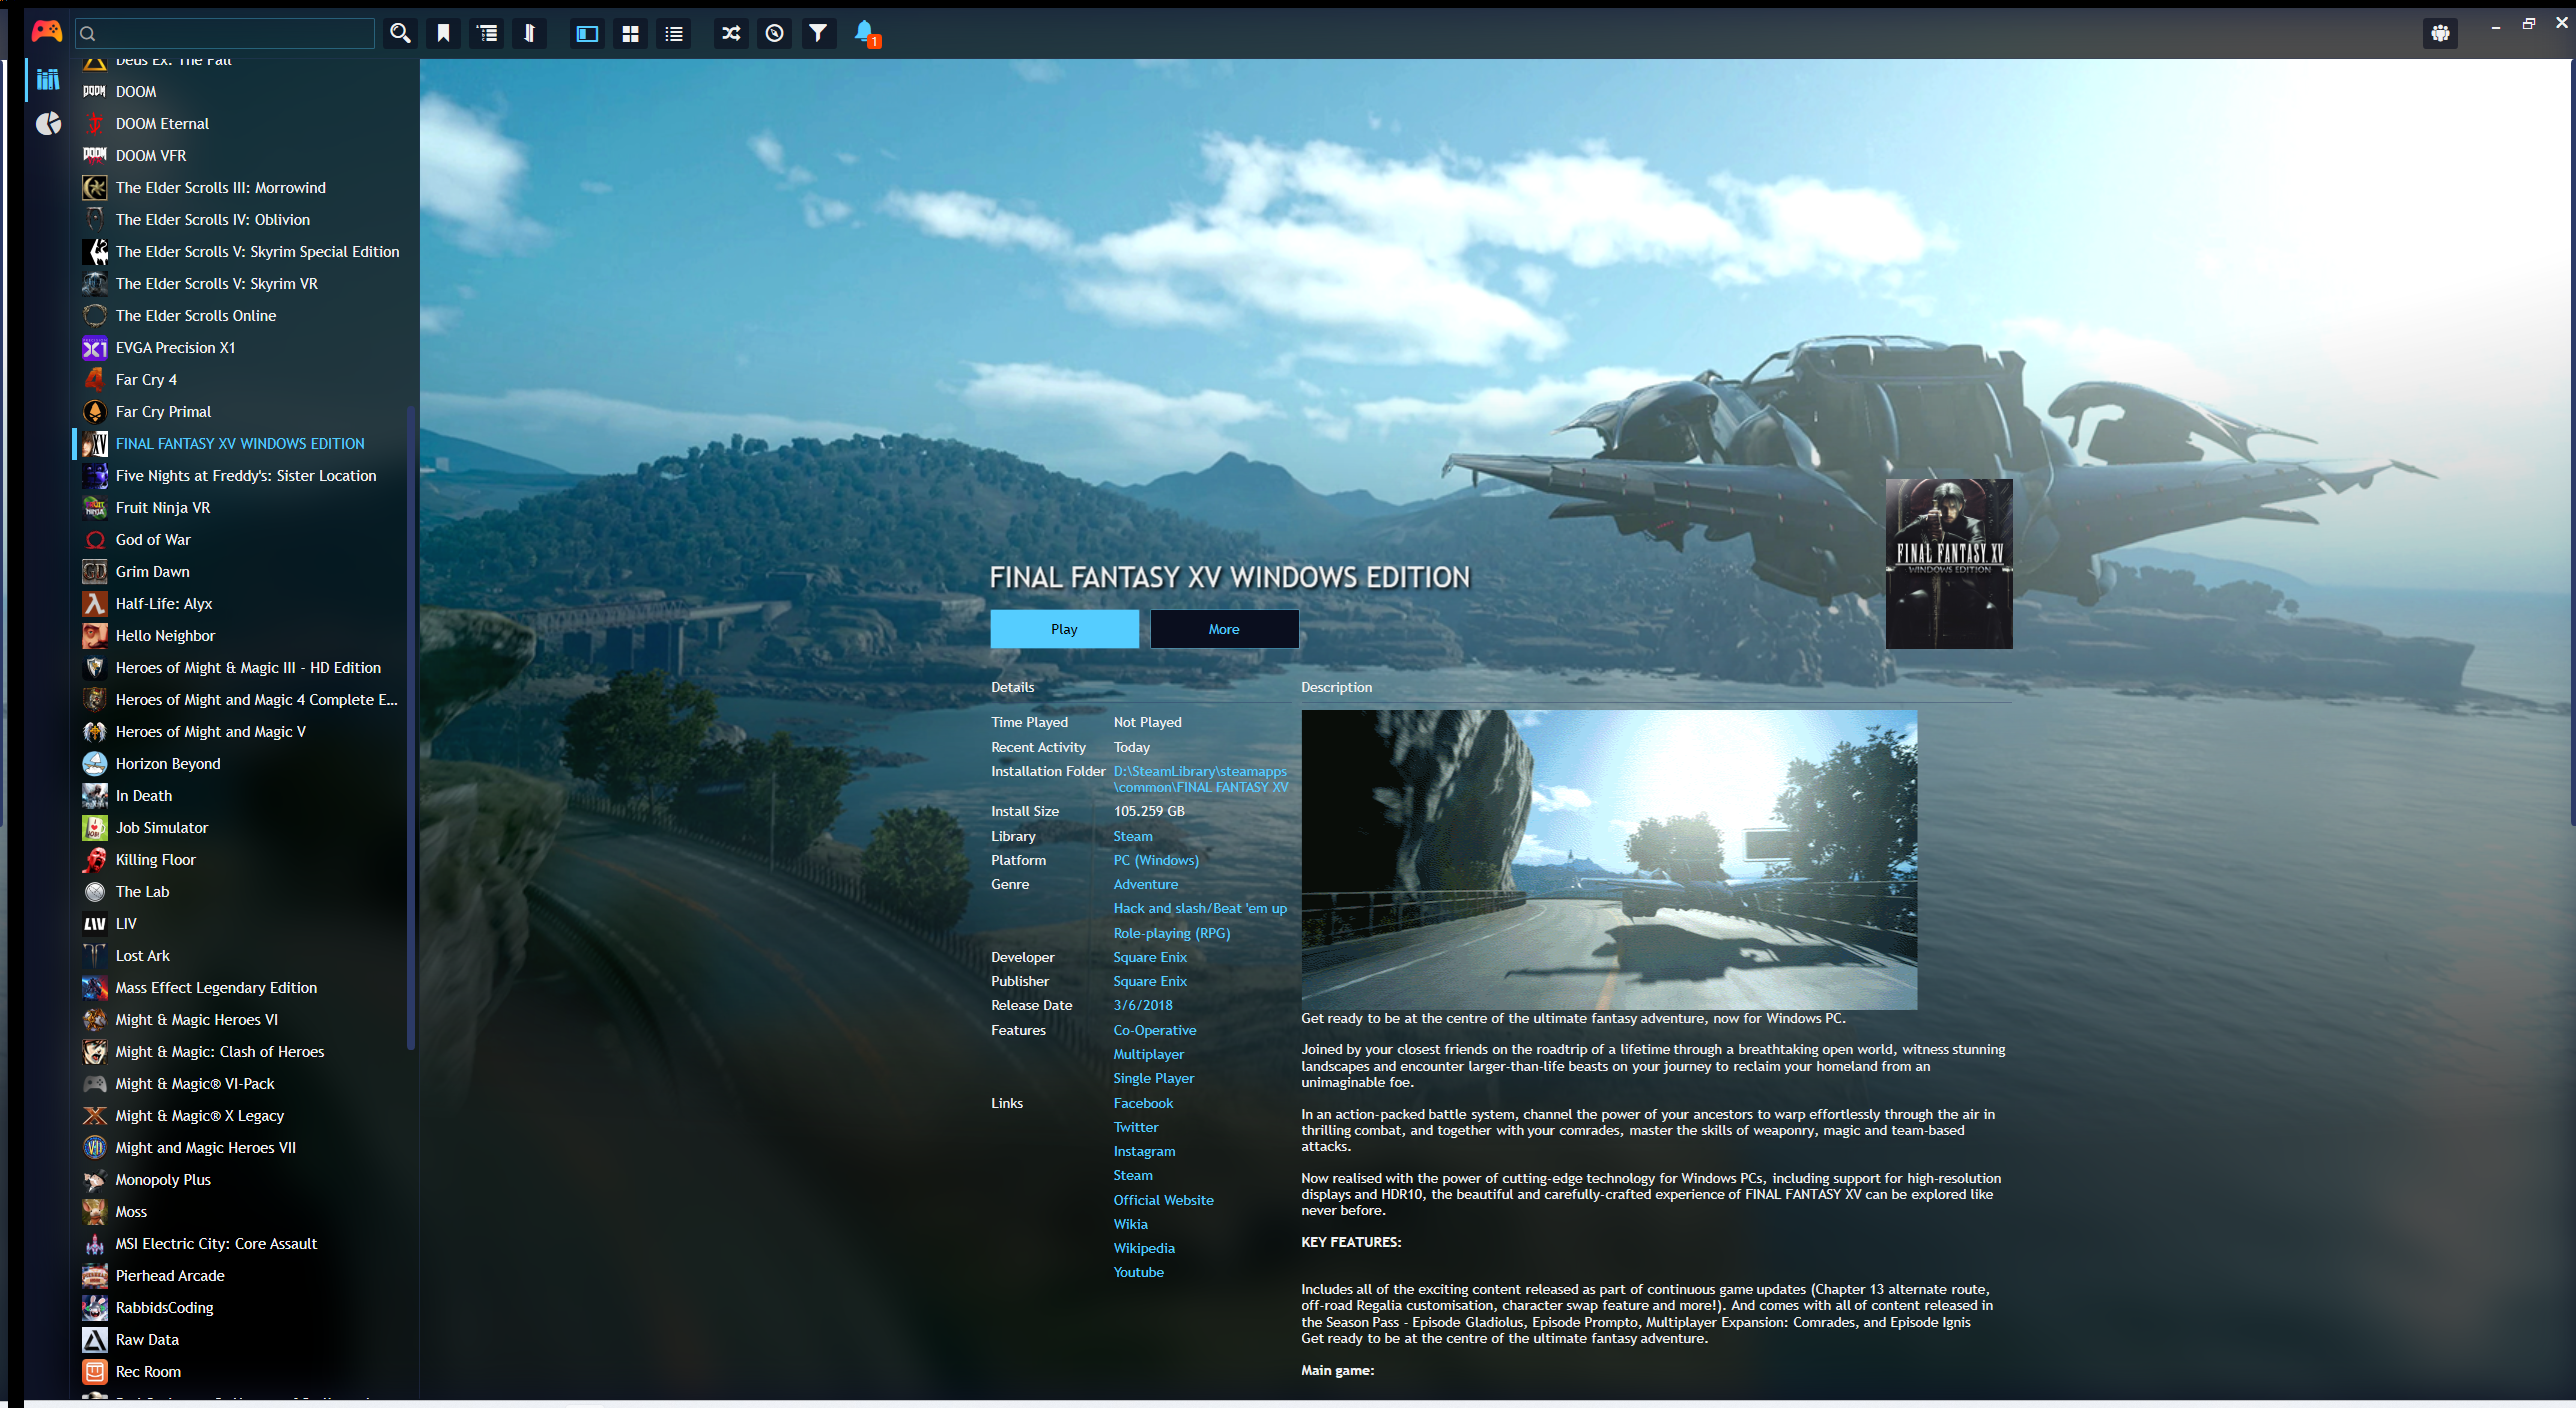This screenshot has width=2576, height=1408.
Task: Click the game list vertical scrollbar
Action: (410, 727)
